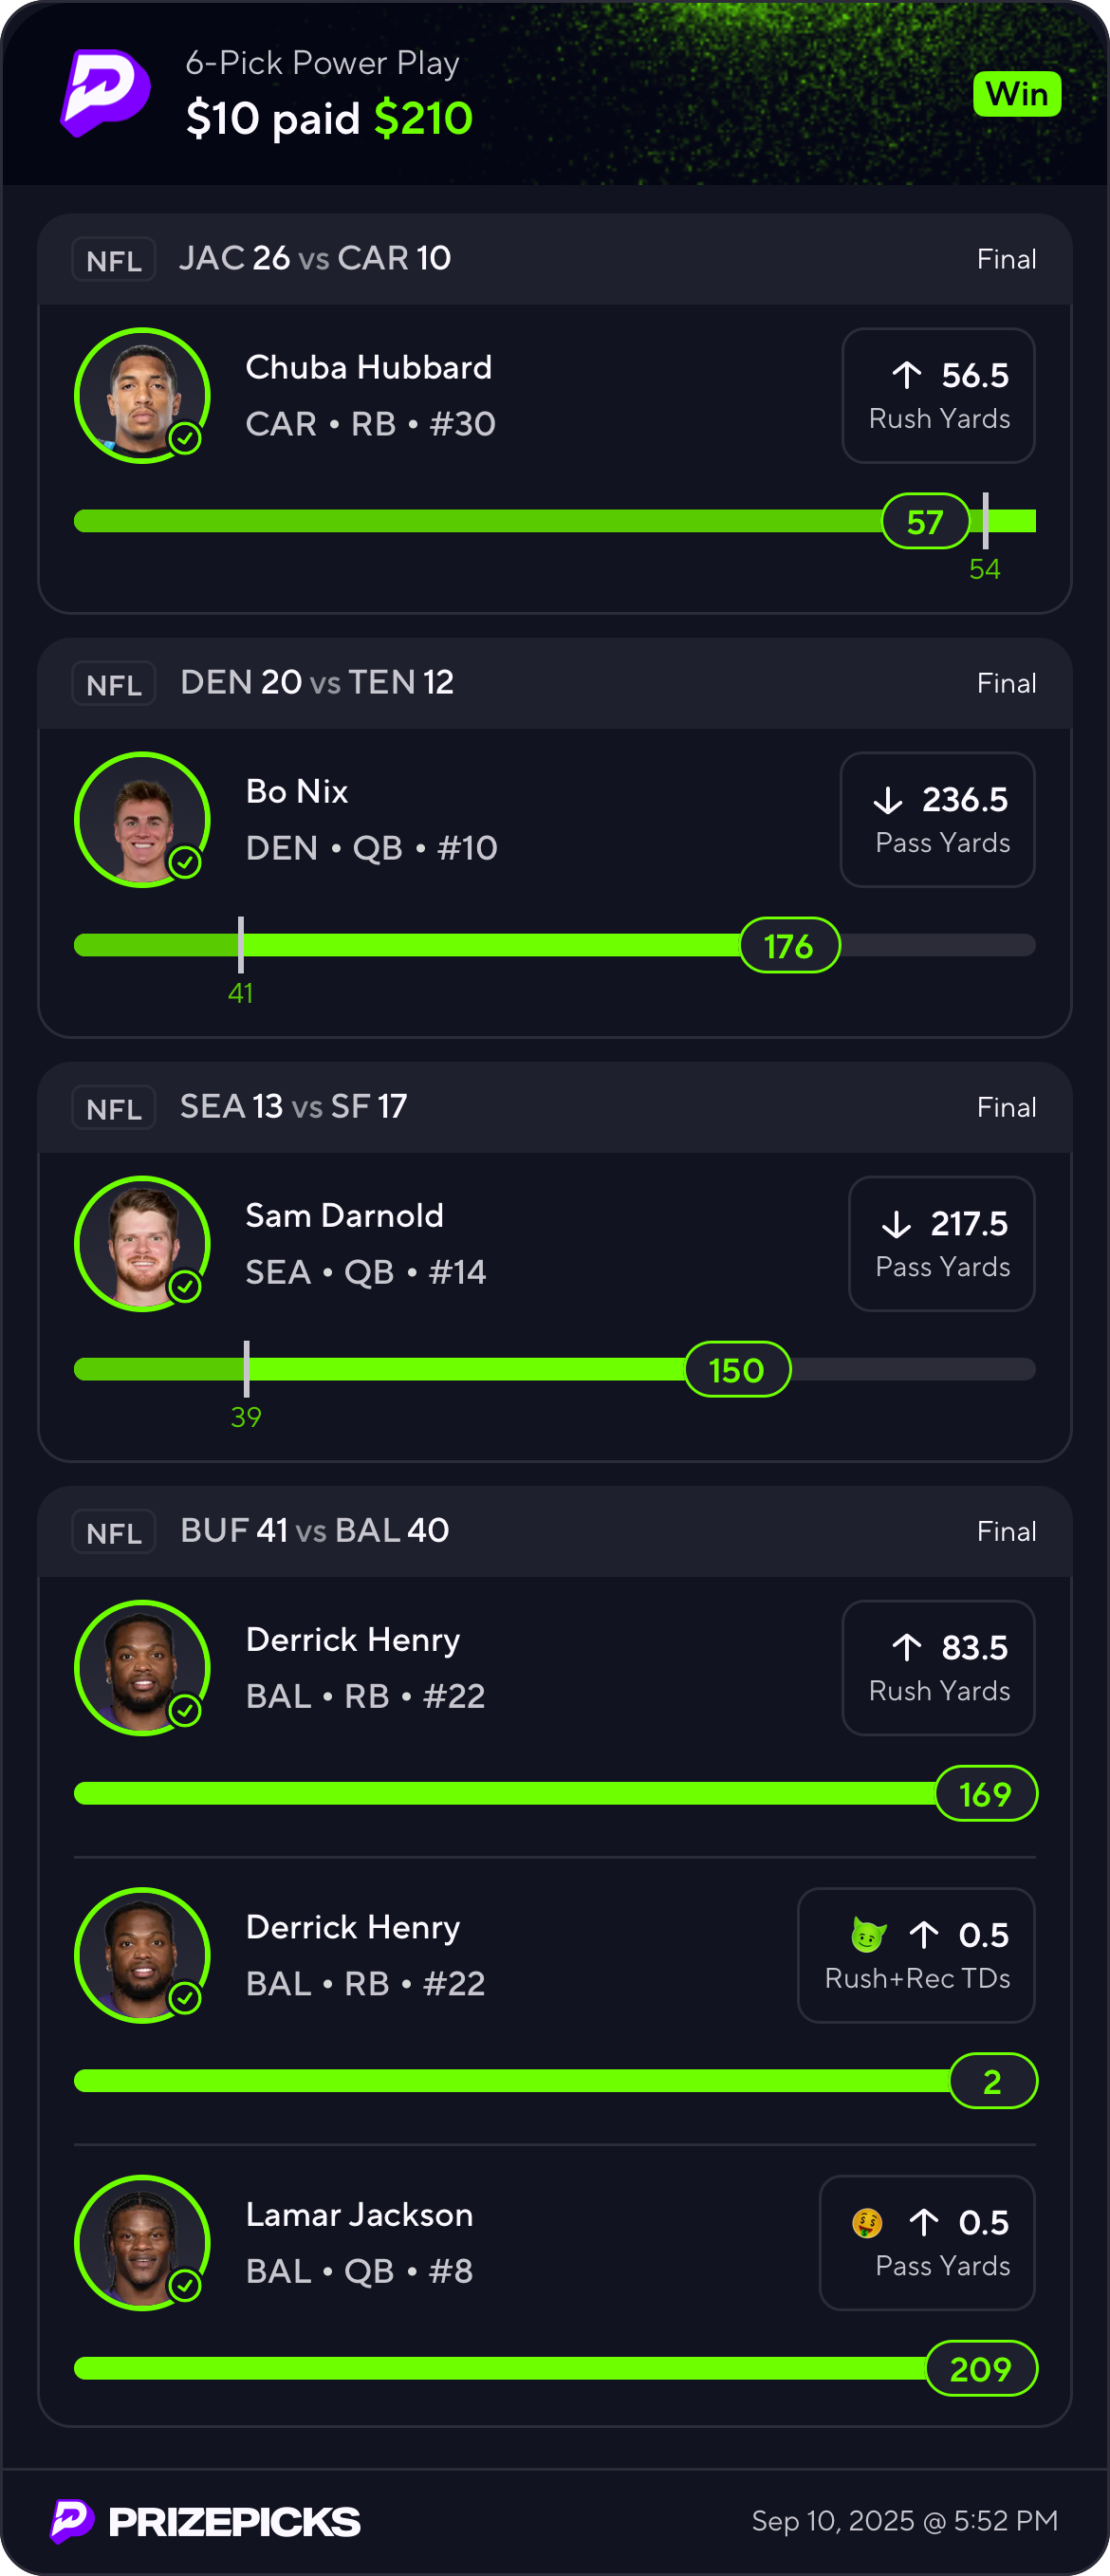Click the green checkmark on Chuba Hubbard's avatar
1110x2576 pixels.
[185, 438]
